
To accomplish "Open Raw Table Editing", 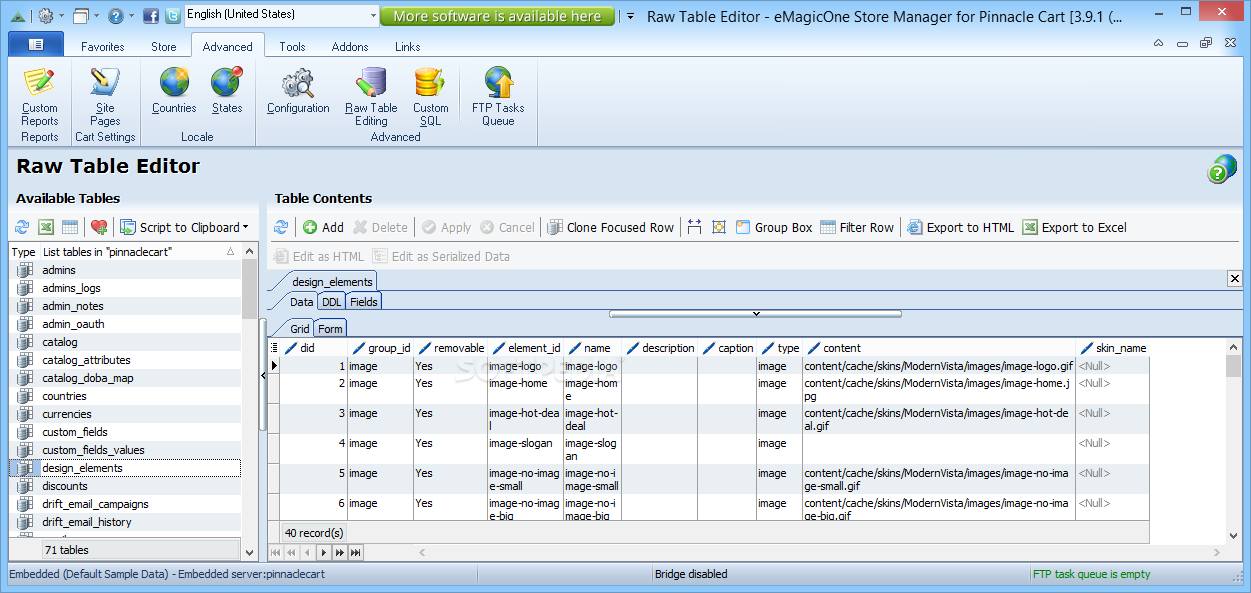I will pyautogui.click(x=371, y=97).
